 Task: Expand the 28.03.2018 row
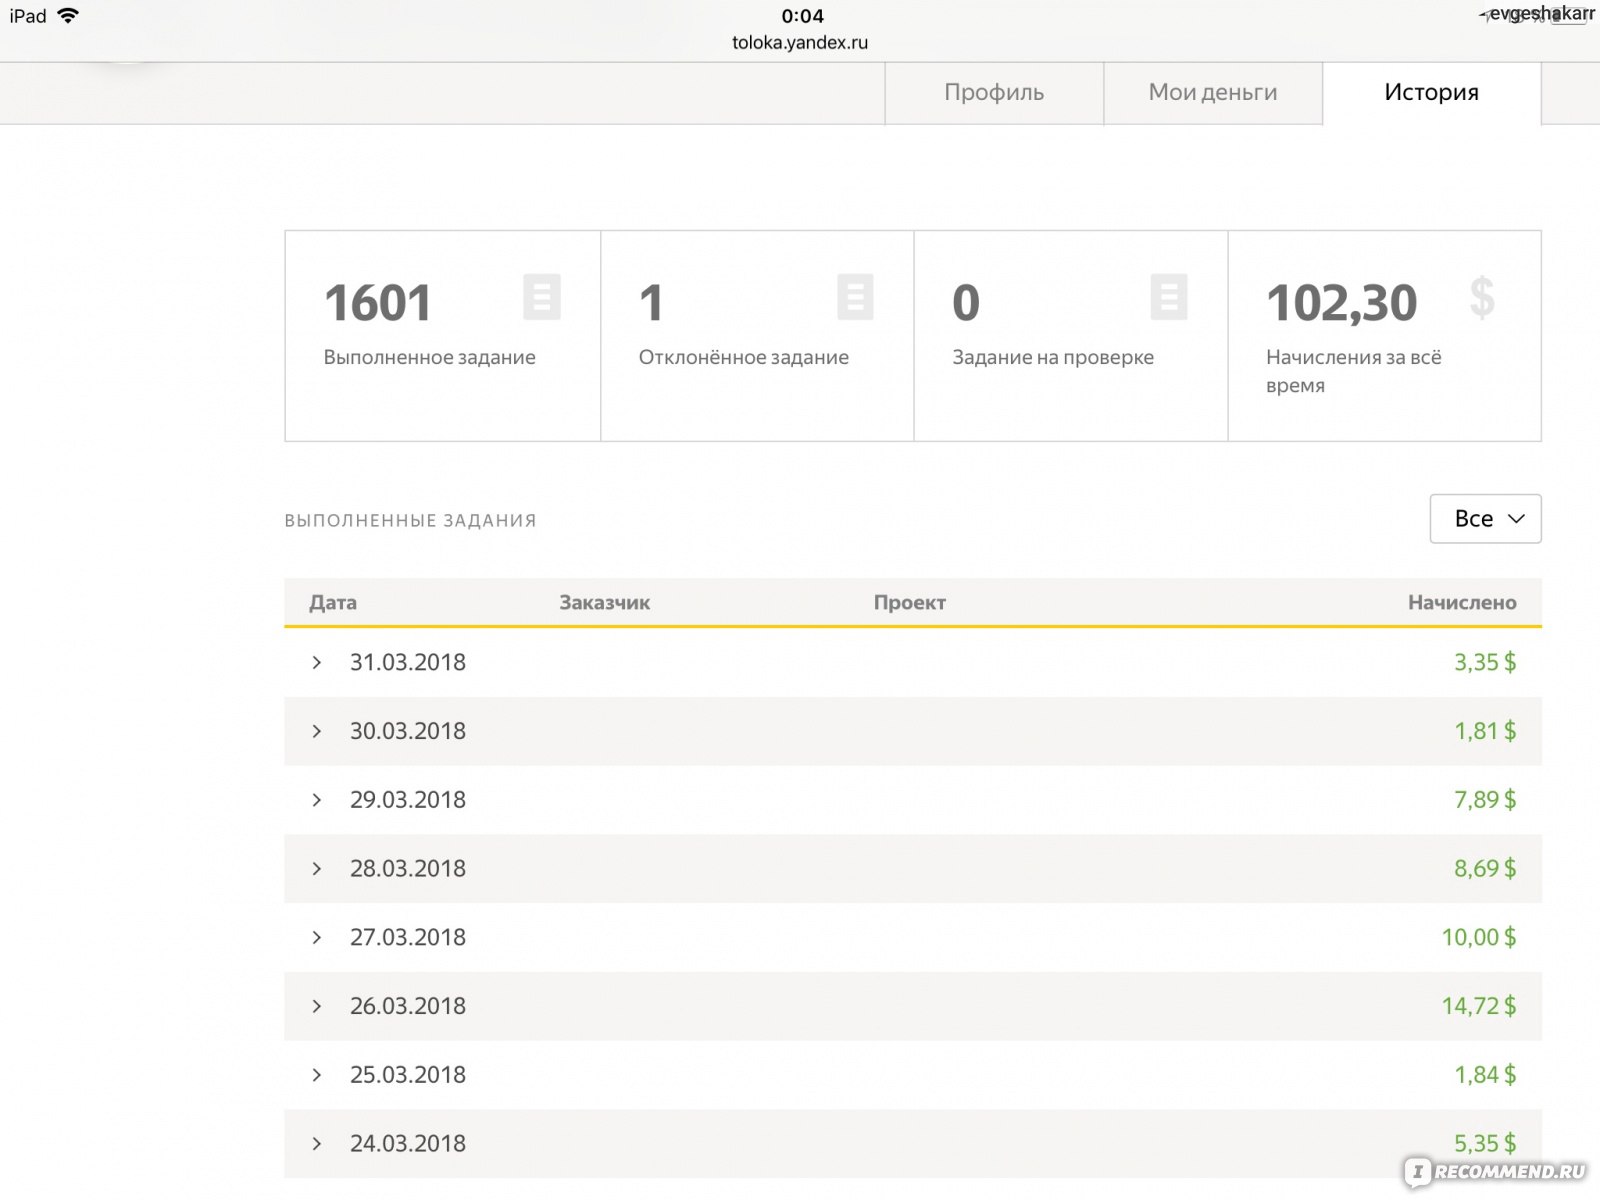coord(317,869)
